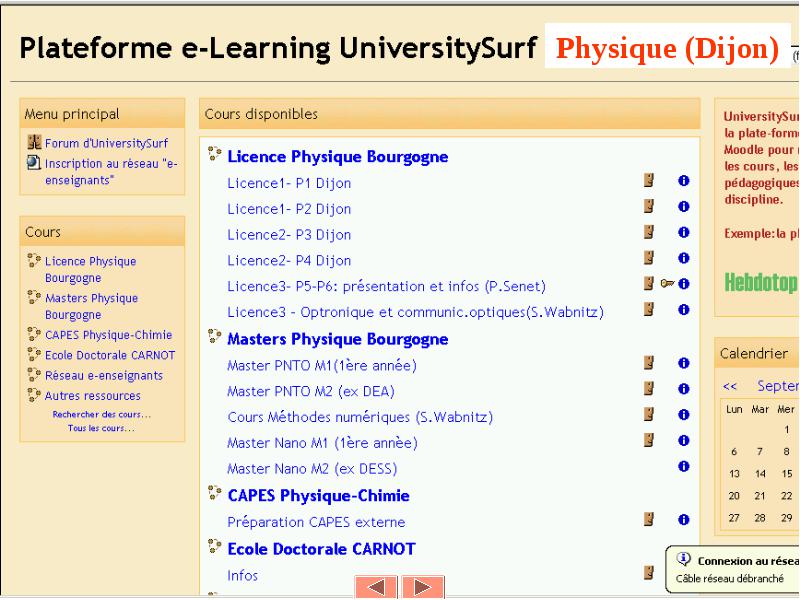The width and height of the screenshot is (800, 600).
Task: Select day 14 in the Calendrier
Action: pos(760,474)
